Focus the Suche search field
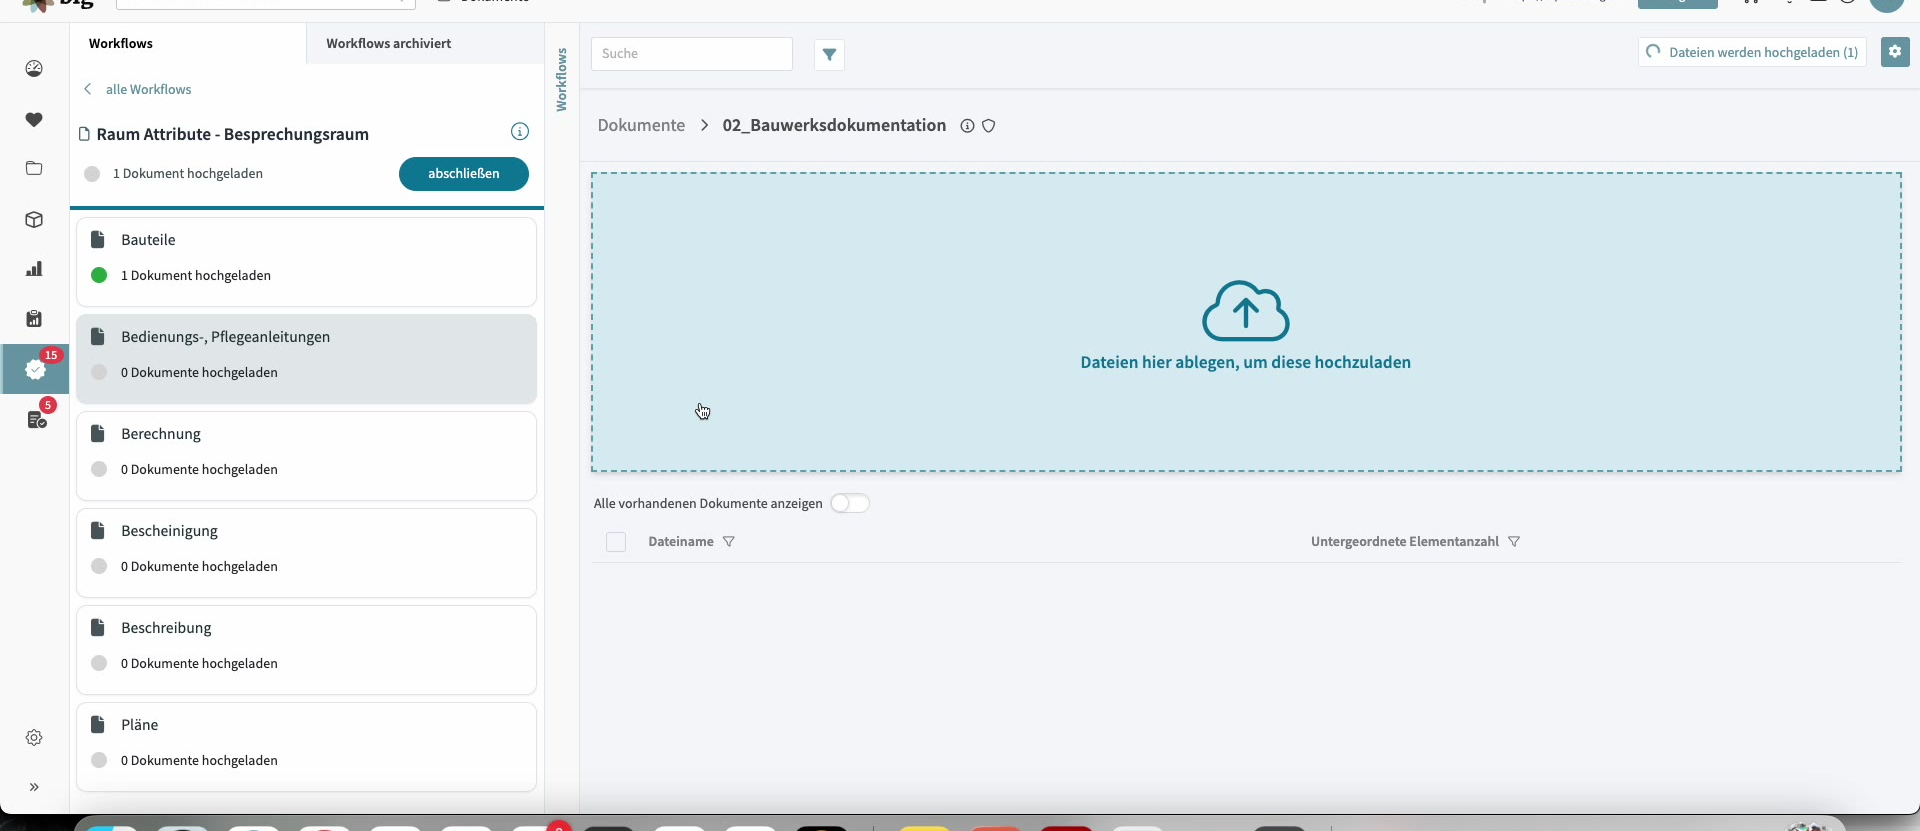This screenshot has width=1920, height=831. click(692, 54)
